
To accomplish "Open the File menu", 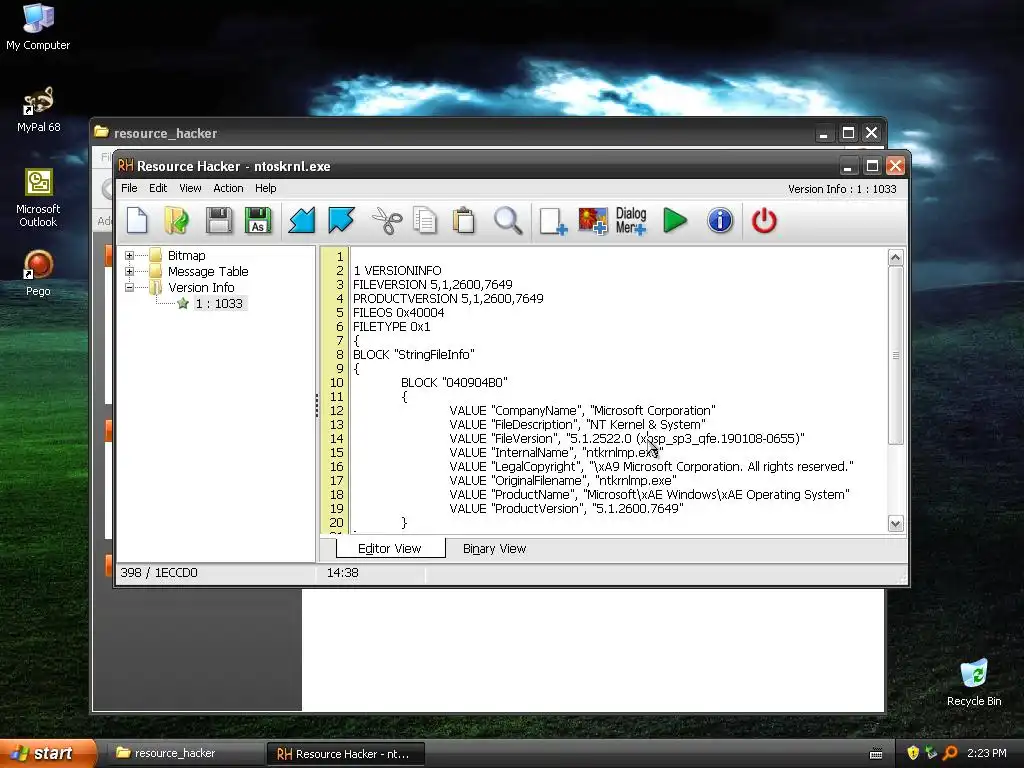I will click(x=129, y=188).
